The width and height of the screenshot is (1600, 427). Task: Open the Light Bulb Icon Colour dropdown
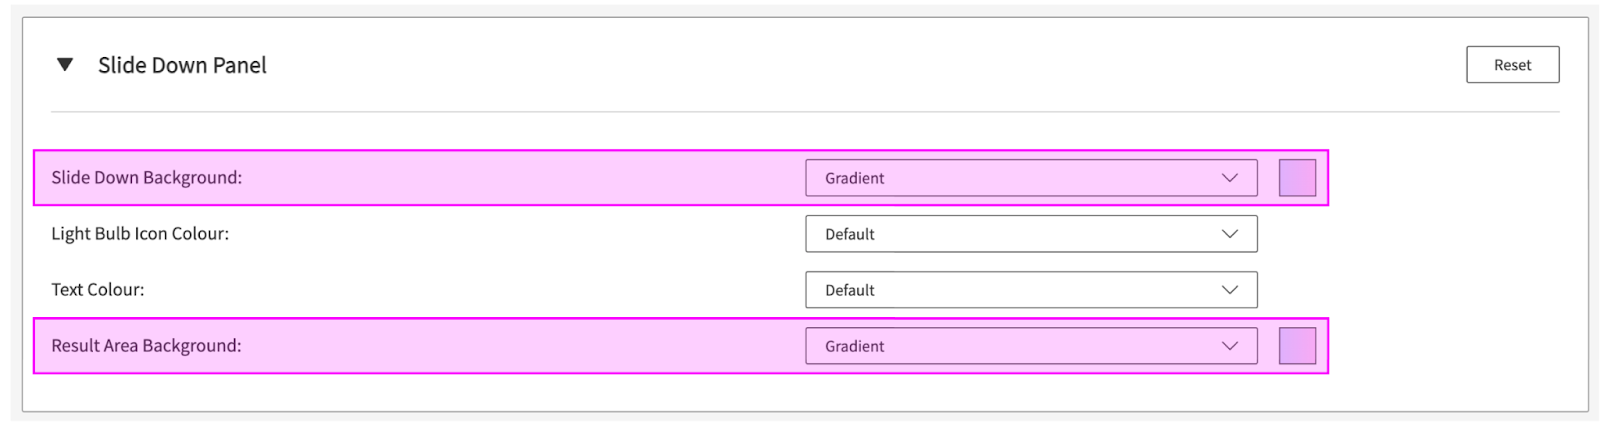(1030, 234)
